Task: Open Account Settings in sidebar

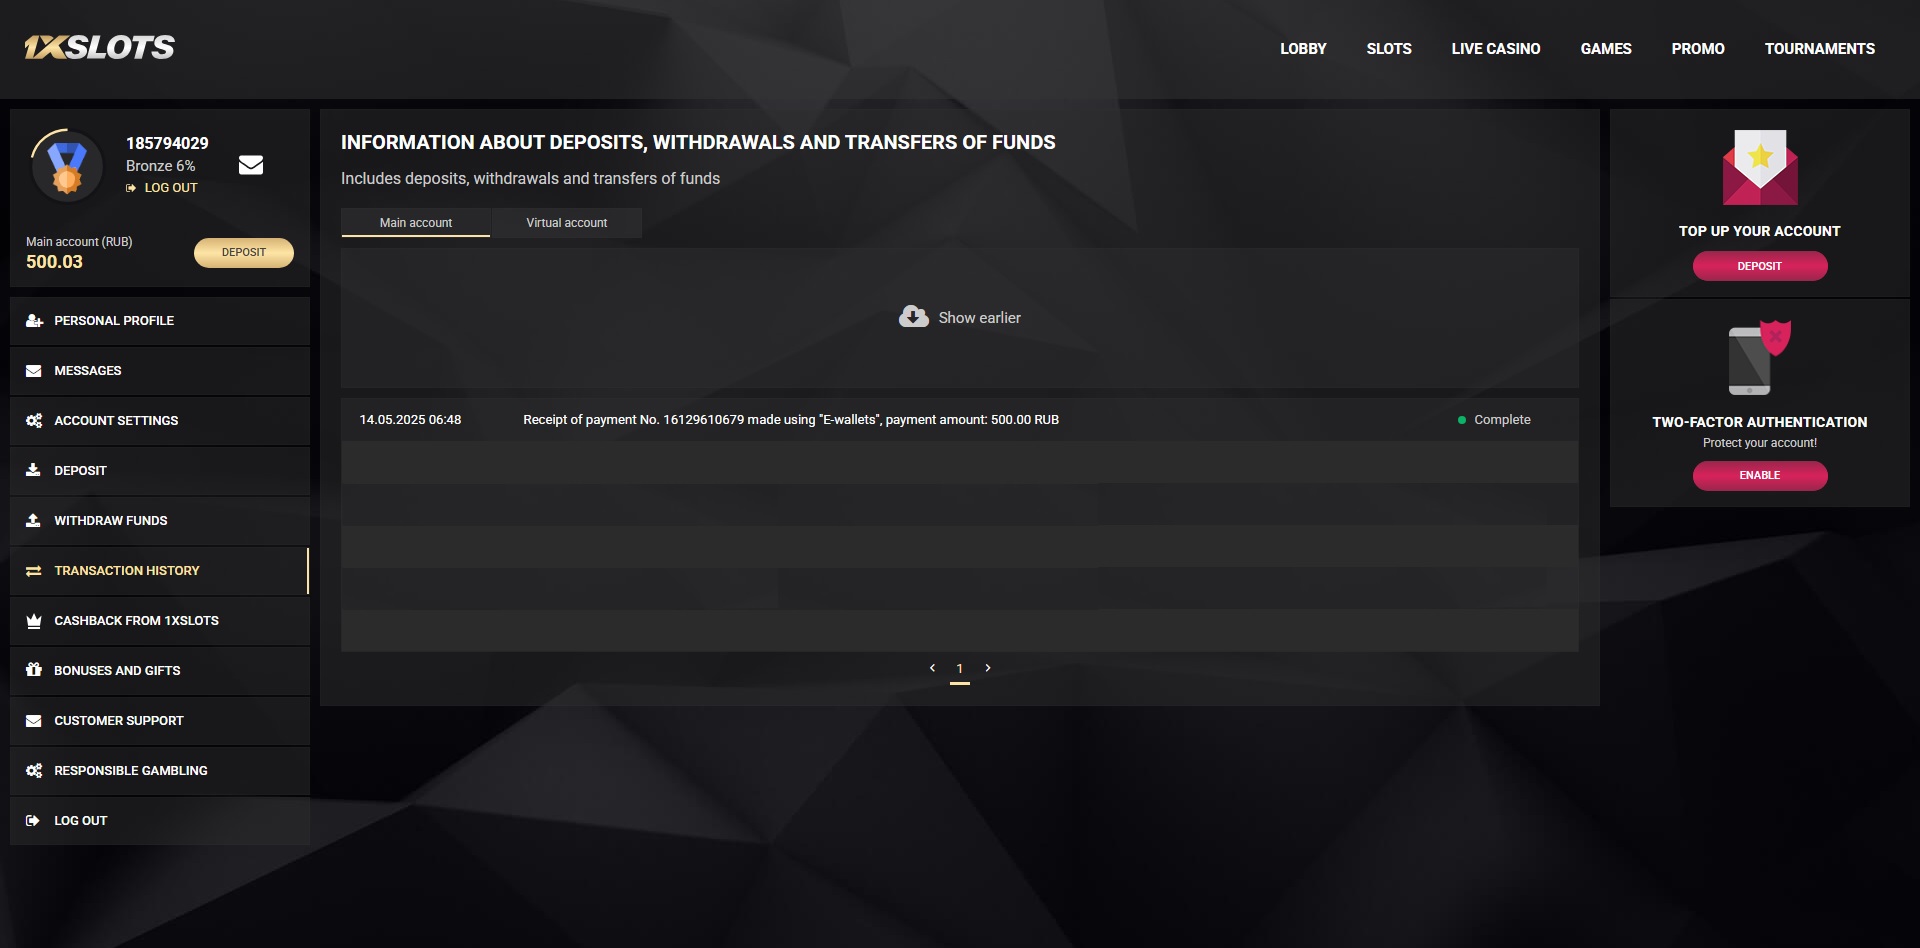Action: (160, 421)
